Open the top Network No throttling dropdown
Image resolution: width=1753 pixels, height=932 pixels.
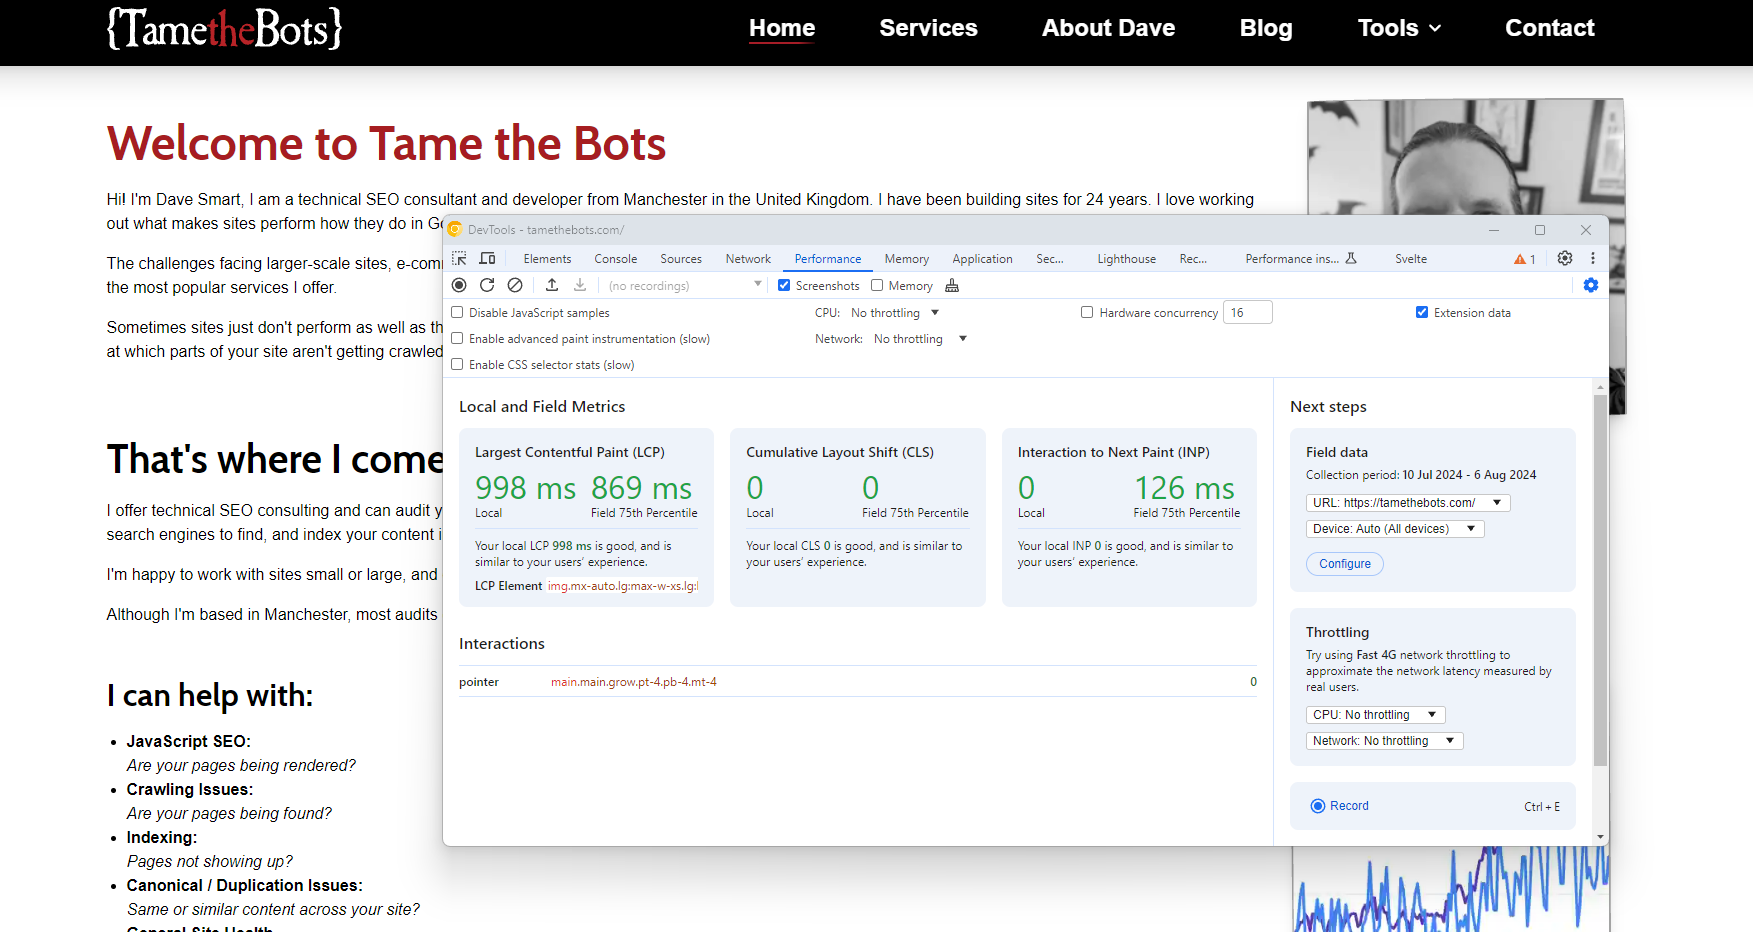point(920,339)
